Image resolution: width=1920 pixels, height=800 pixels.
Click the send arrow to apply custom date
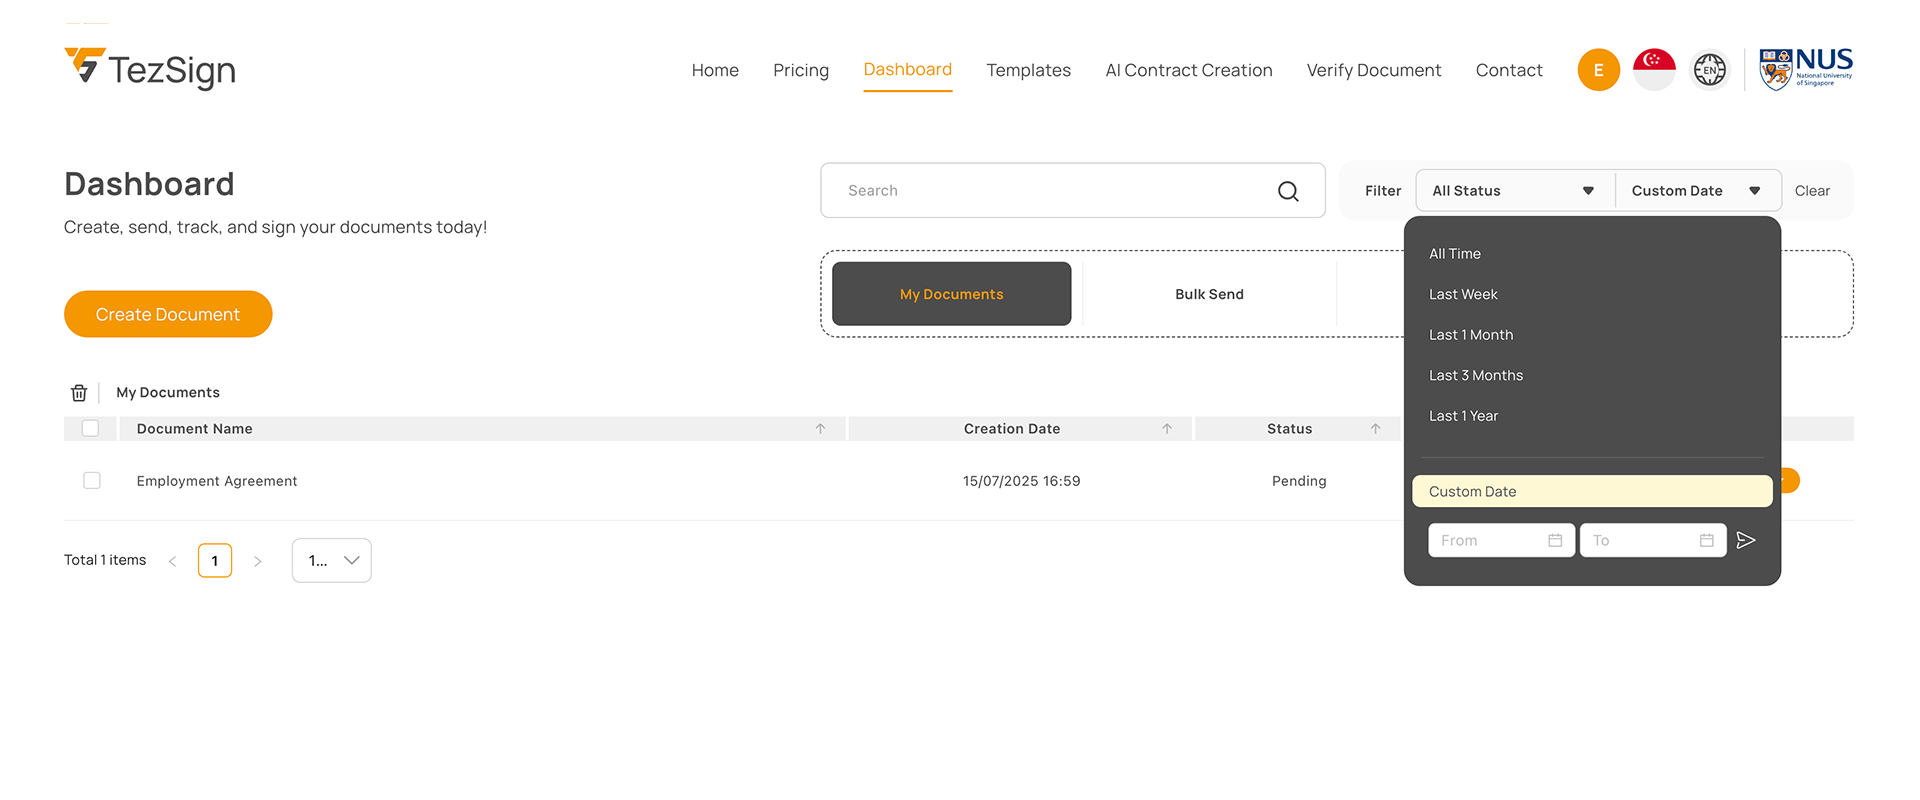1746,540
